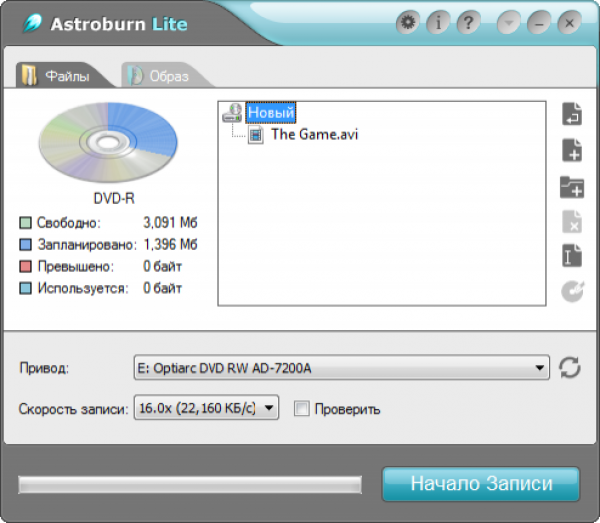
Task: Enable the Проверить checkbox
Action: point(302,408)
